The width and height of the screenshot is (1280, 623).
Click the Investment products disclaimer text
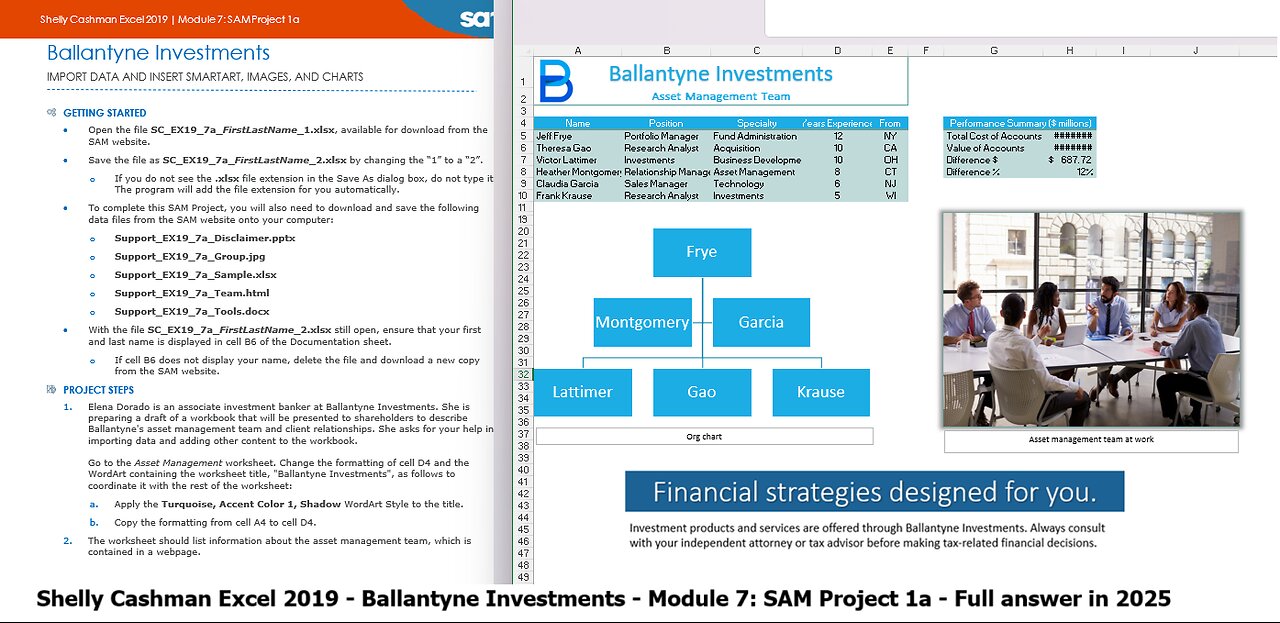click(x=867, y=535)
